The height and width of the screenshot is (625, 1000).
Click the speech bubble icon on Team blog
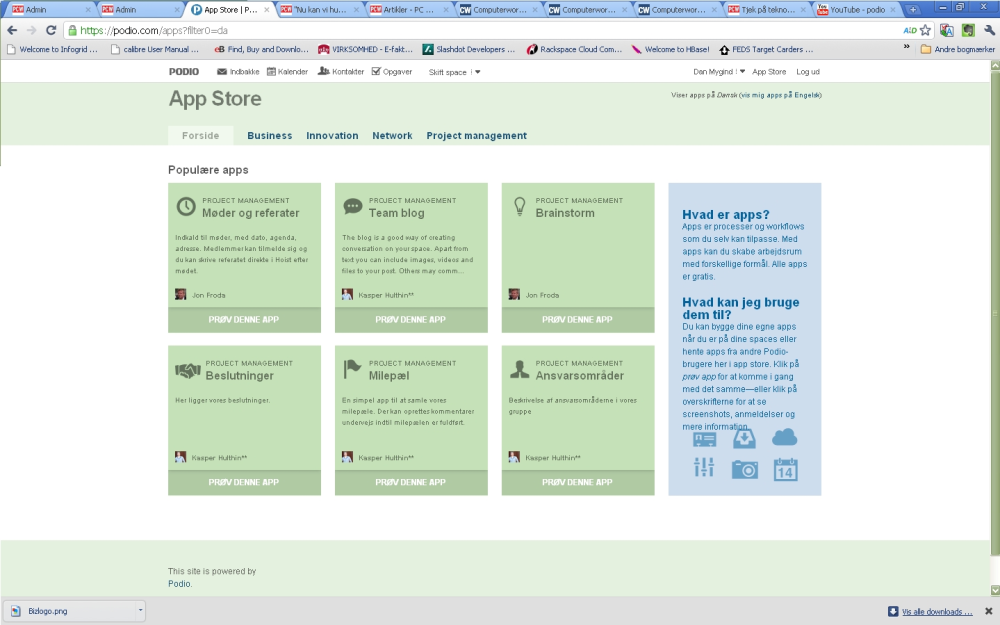pyautogui.click(x=352, y=206)
